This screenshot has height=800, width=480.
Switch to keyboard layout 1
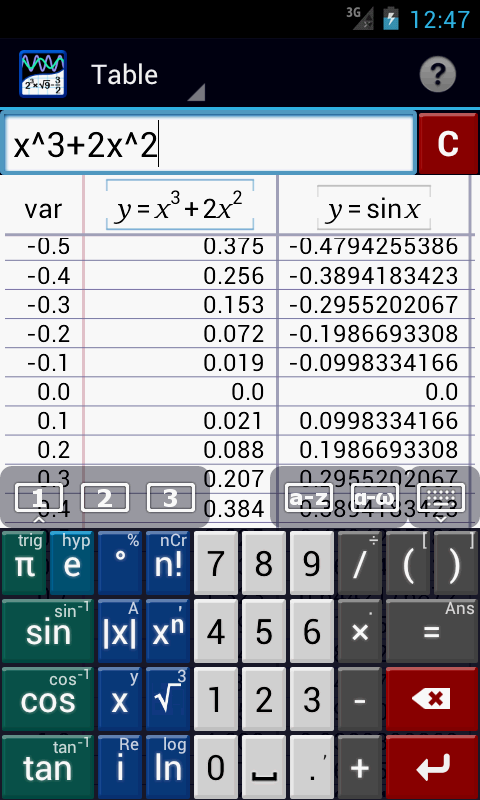click(x=39, y=497)
